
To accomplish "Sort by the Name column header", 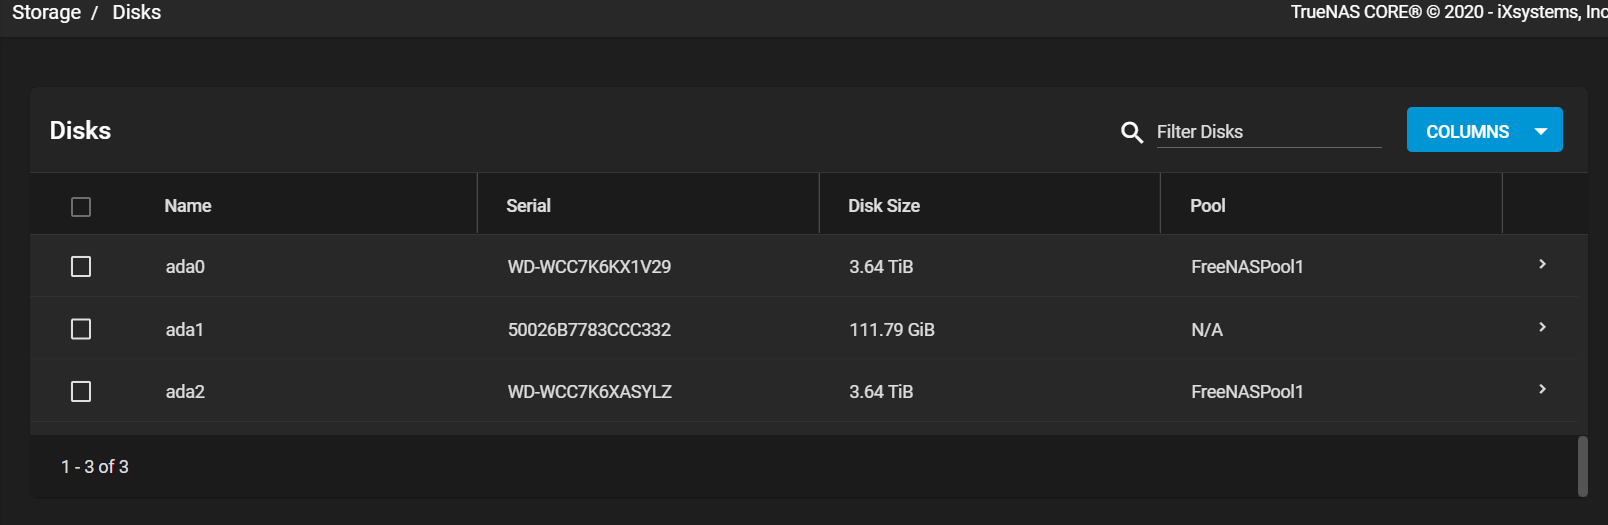I will click(188, 206).
